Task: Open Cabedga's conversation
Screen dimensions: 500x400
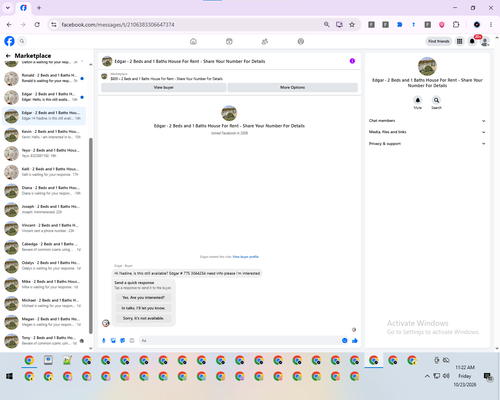Action: (x=44, y=247)
